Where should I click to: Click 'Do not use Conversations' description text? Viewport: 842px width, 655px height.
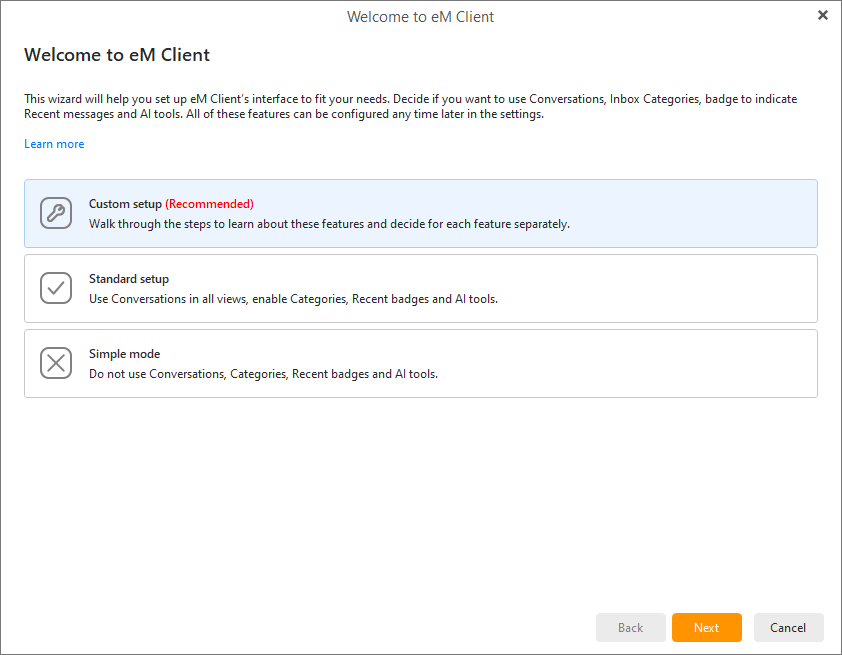click(263, 374)
